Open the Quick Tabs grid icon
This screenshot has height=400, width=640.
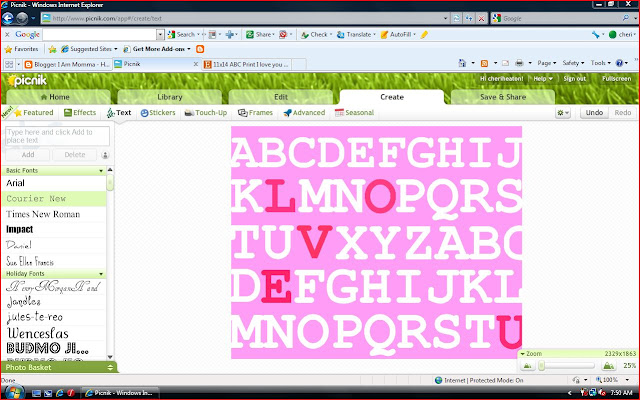(9, 64)
